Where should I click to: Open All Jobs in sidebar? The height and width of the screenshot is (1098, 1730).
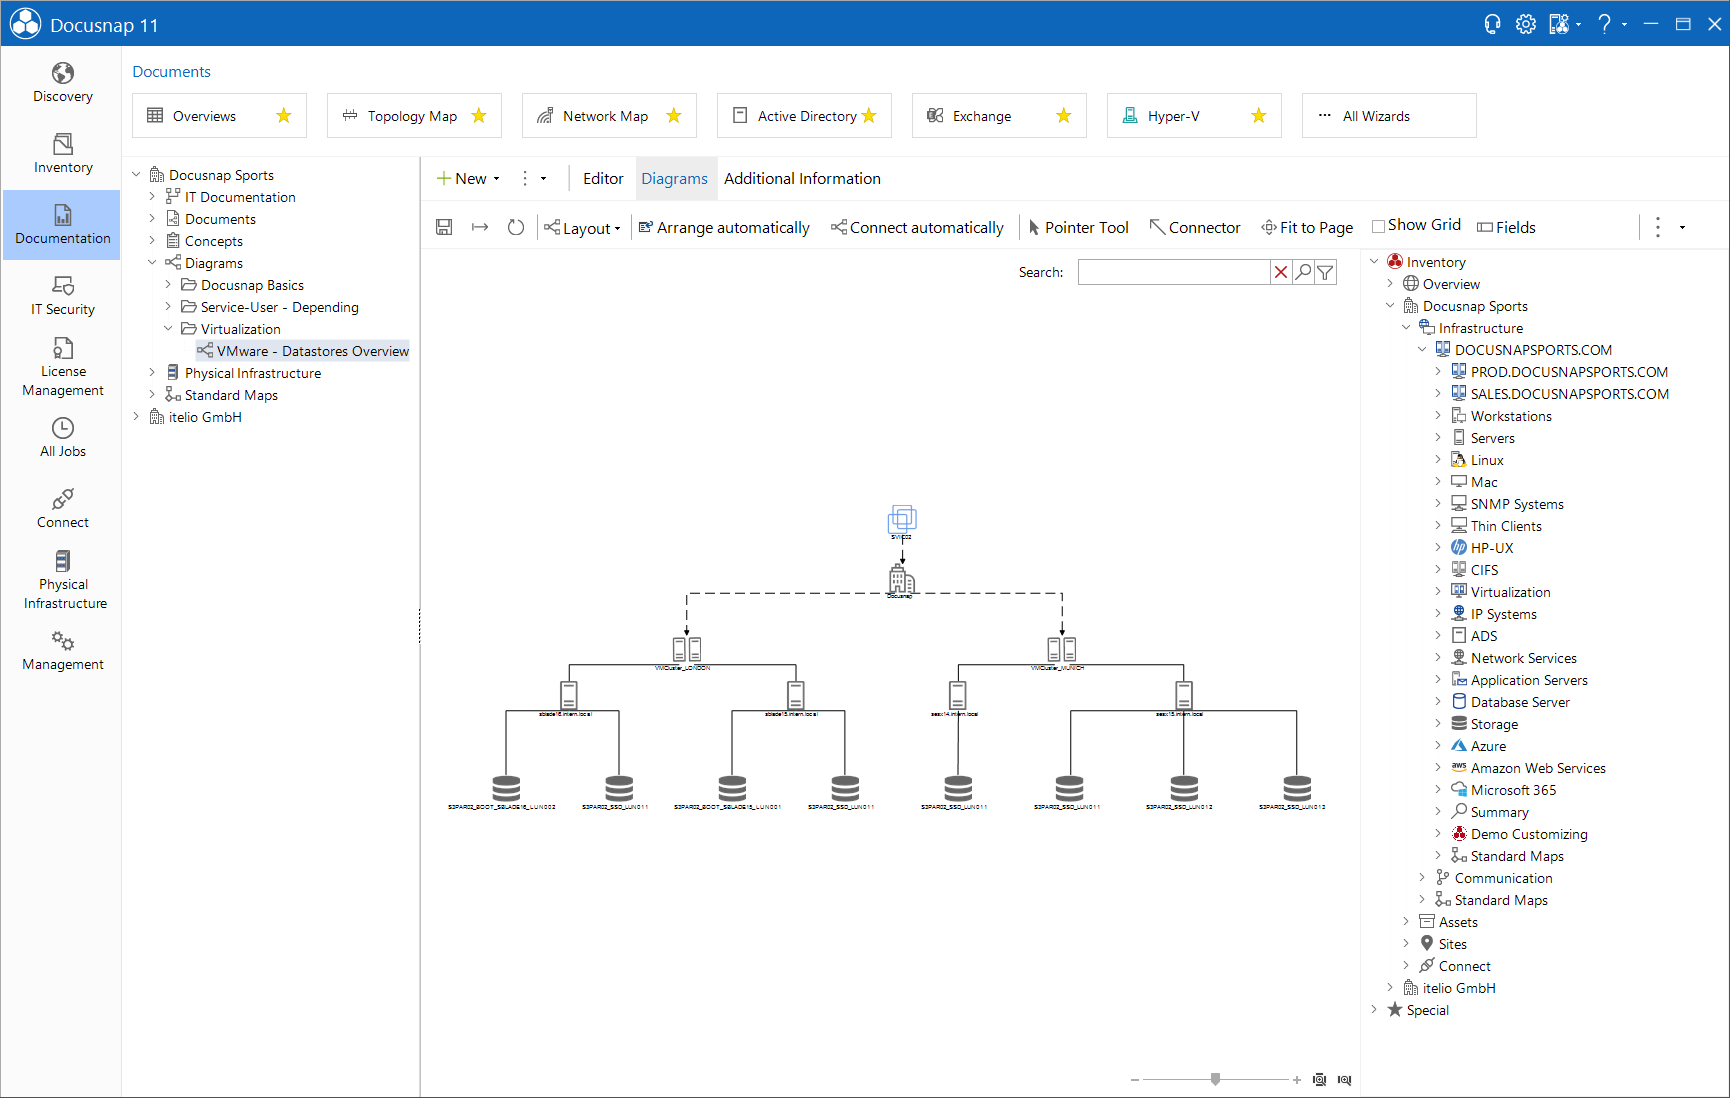tap(62, 438)
